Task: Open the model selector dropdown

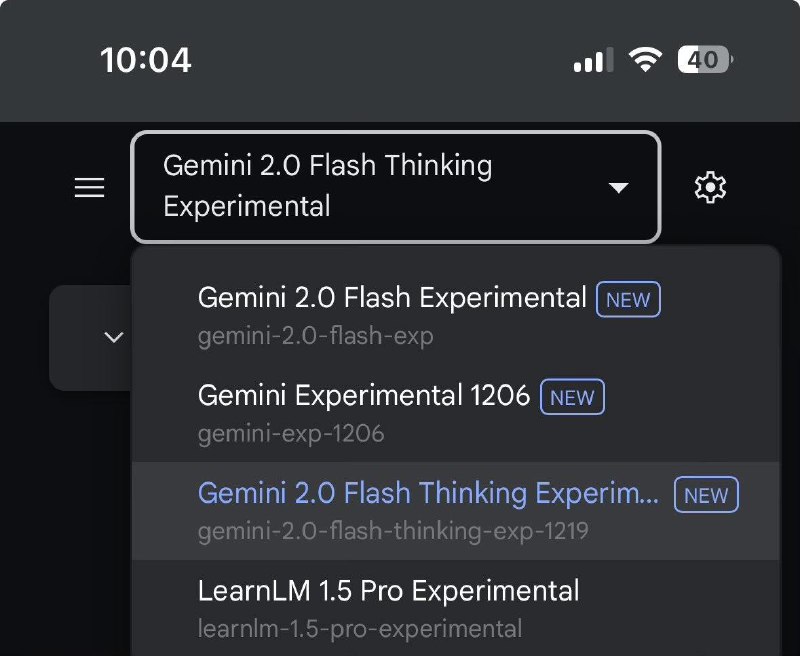Action: click(396, 187)
